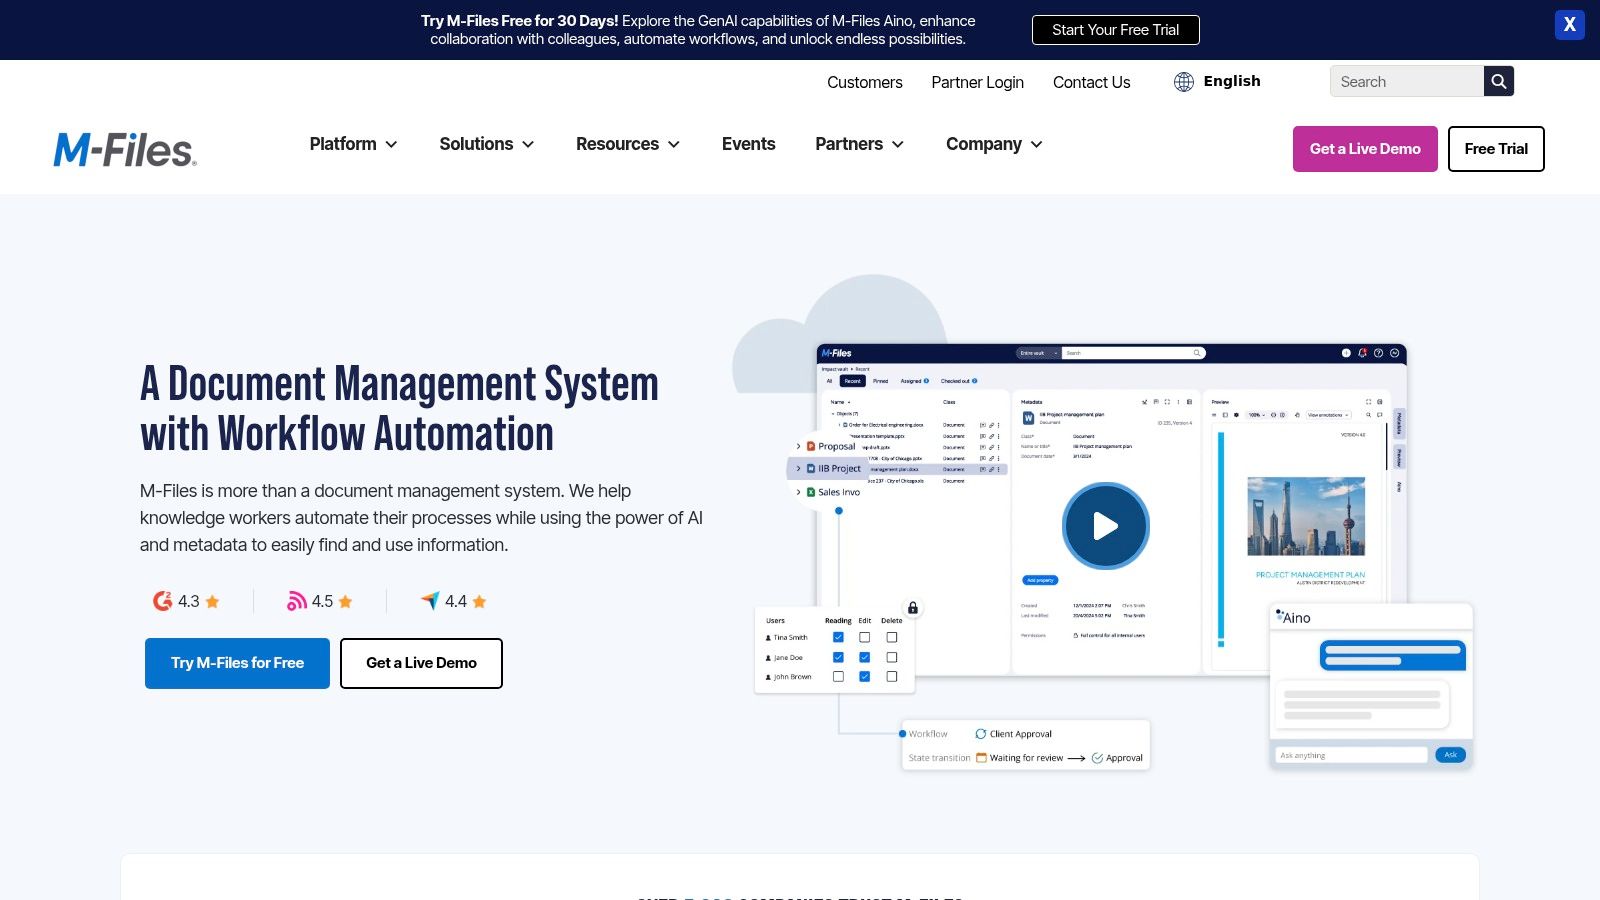Click the PowerPoint icon next to Proposal
The image size is (1600, 900).
tap(811, 446)
